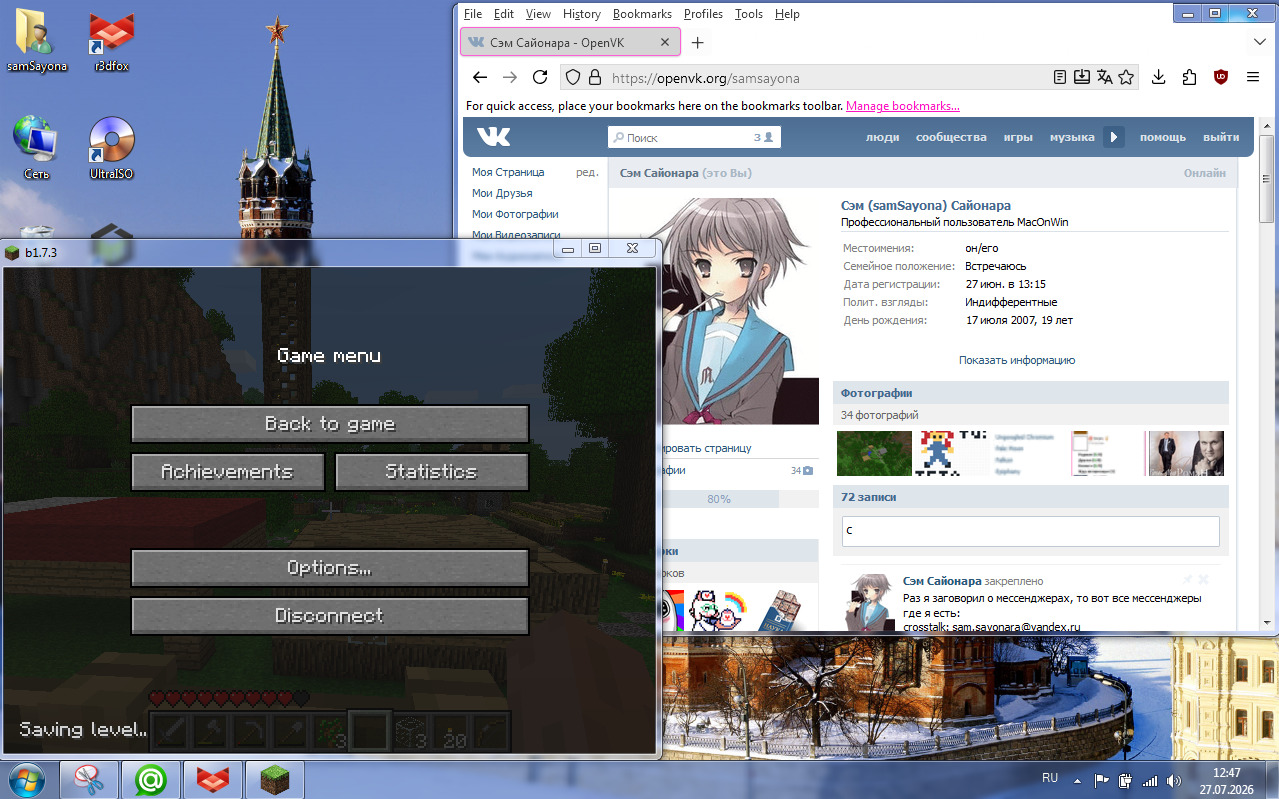Click Мои Фотографии in the sidebar
1279x799 pixels.
[515, 214]
